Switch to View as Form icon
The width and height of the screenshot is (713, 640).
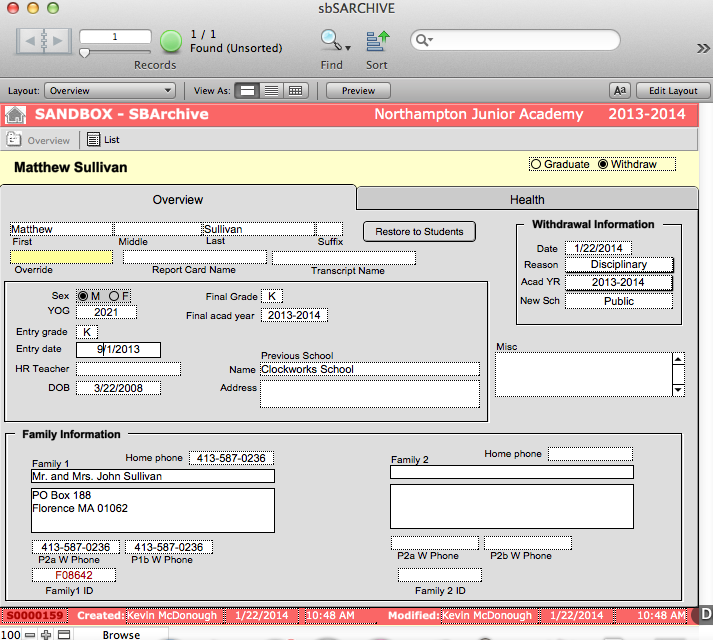coord(248,90)
